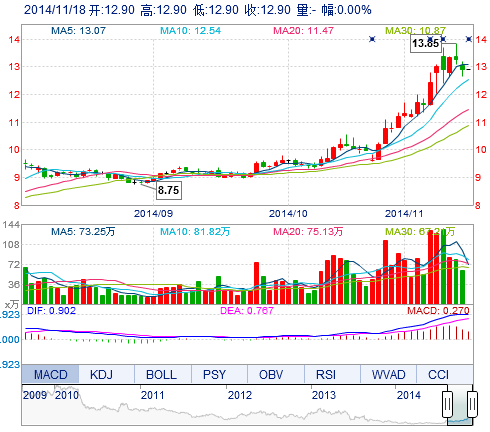Click the rightmost blue X event marker
Image resolution: width=490 pixels, height=432 pixels.
point(469,39)
